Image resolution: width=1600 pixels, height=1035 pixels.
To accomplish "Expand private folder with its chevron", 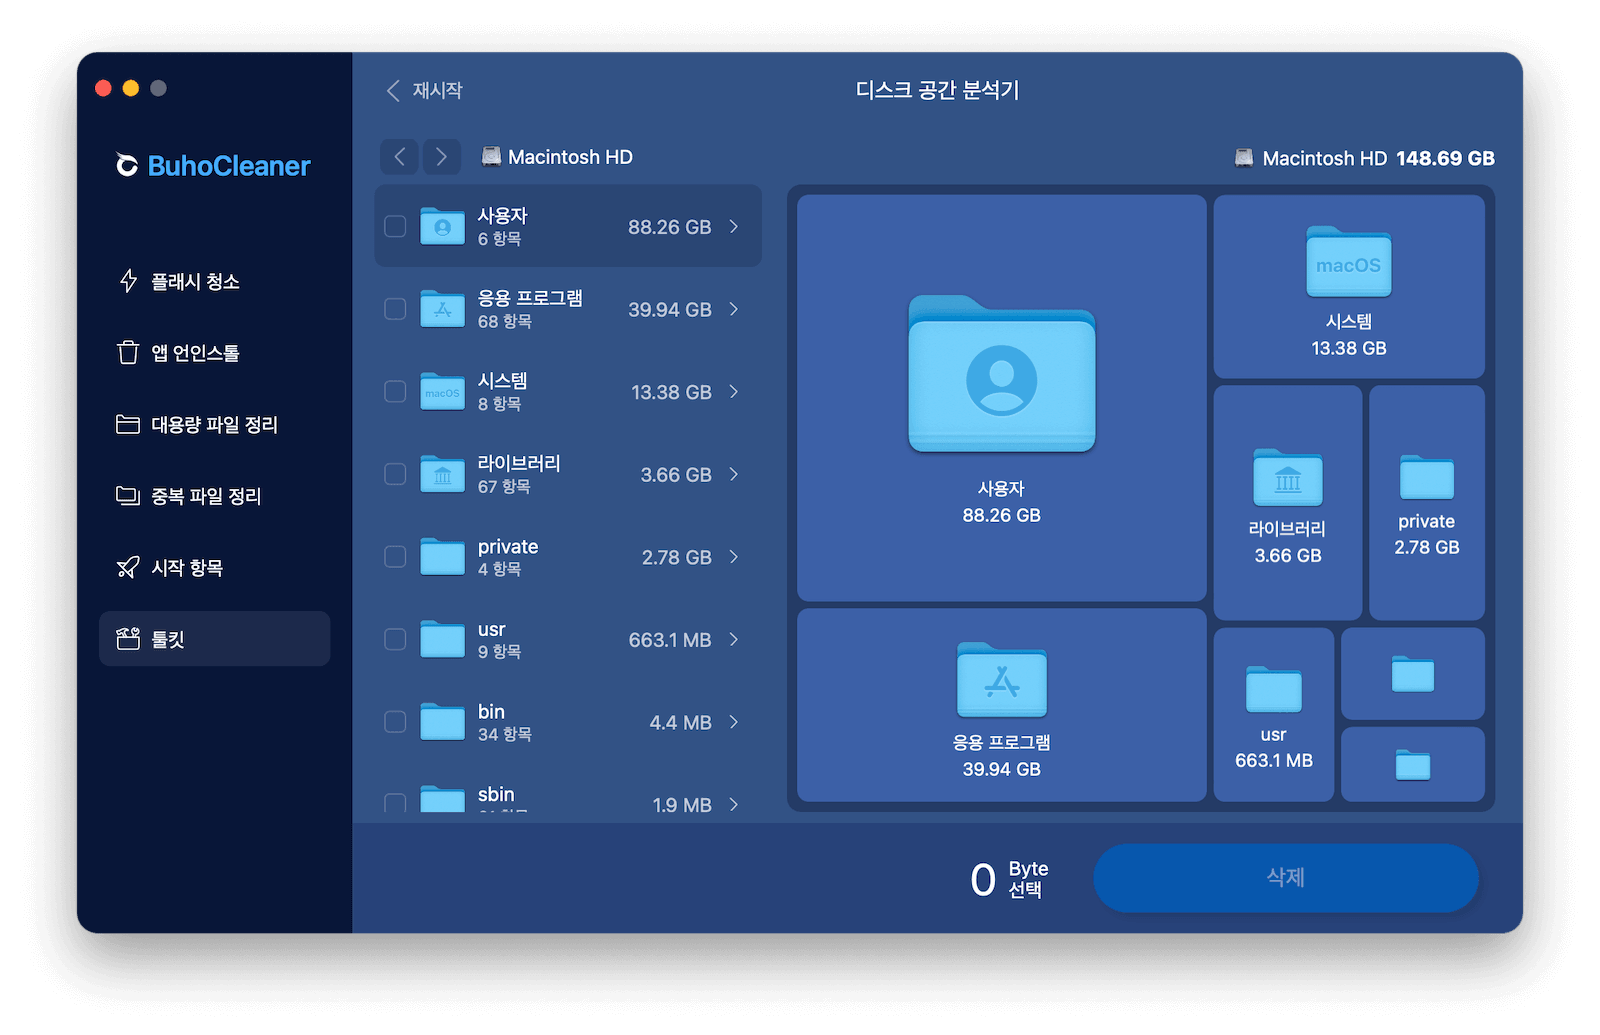I will coord(734,557).
